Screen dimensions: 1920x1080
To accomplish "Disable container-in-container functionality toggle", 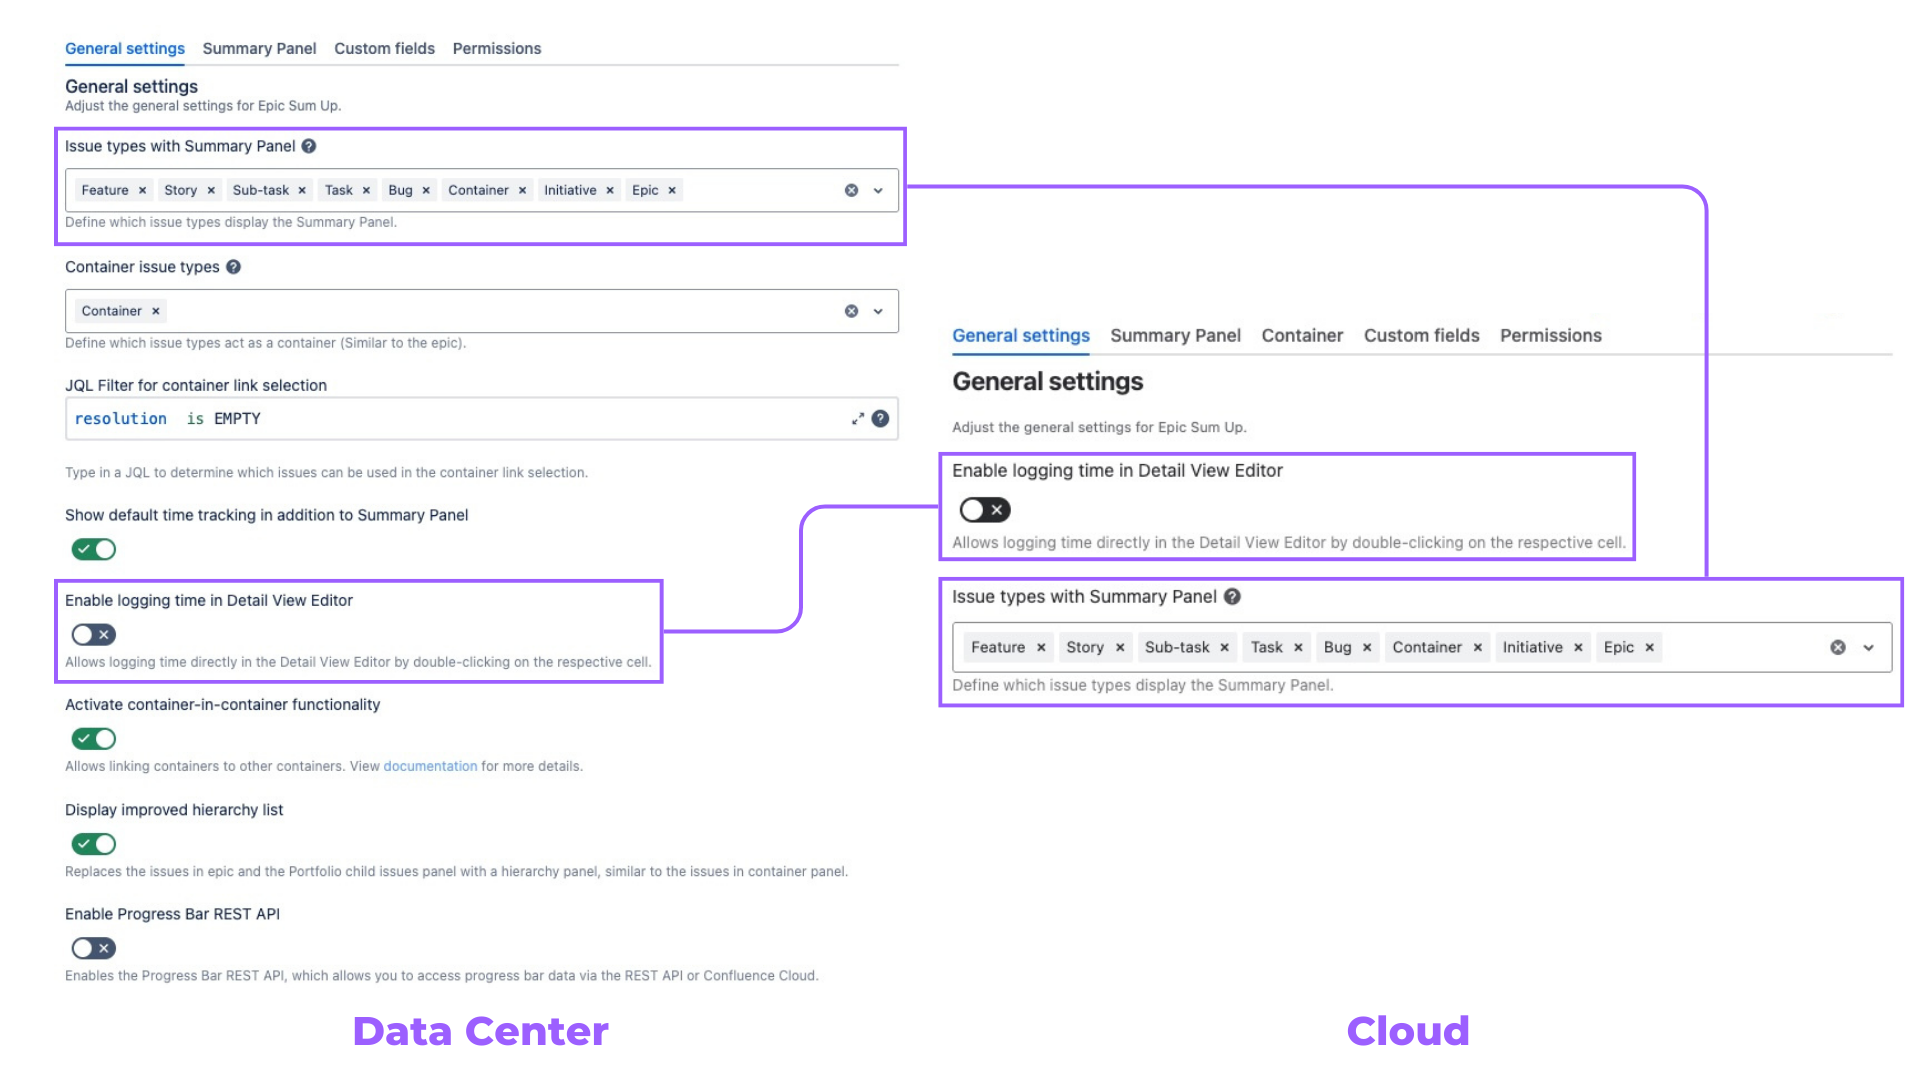I will pos(94,739).
